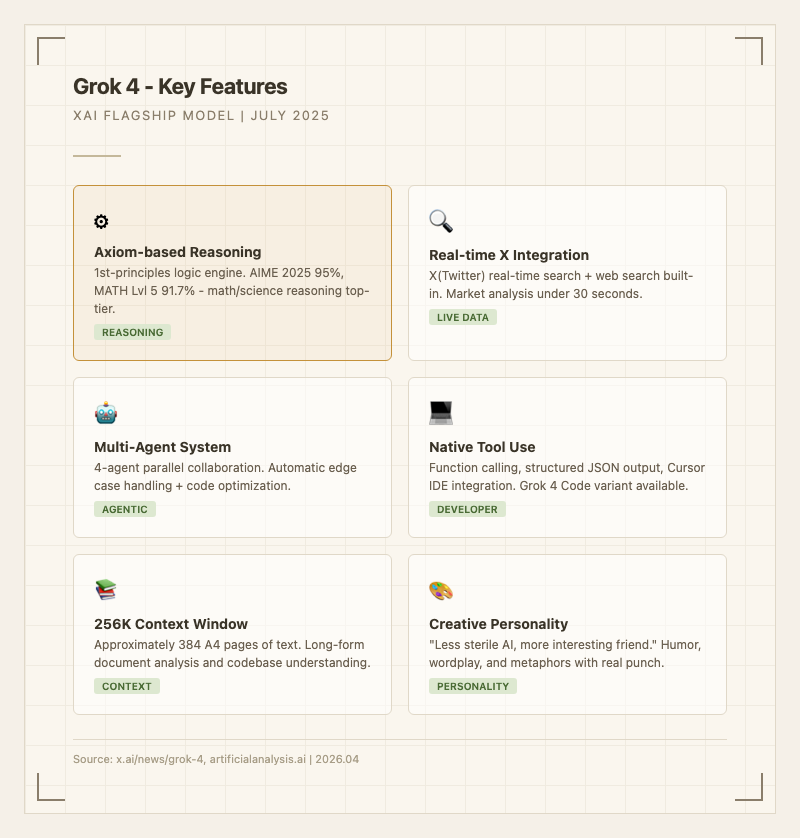The image size is (800, 838).
Task: Select the REASONING tag badge
Action: tap(132, 332)
